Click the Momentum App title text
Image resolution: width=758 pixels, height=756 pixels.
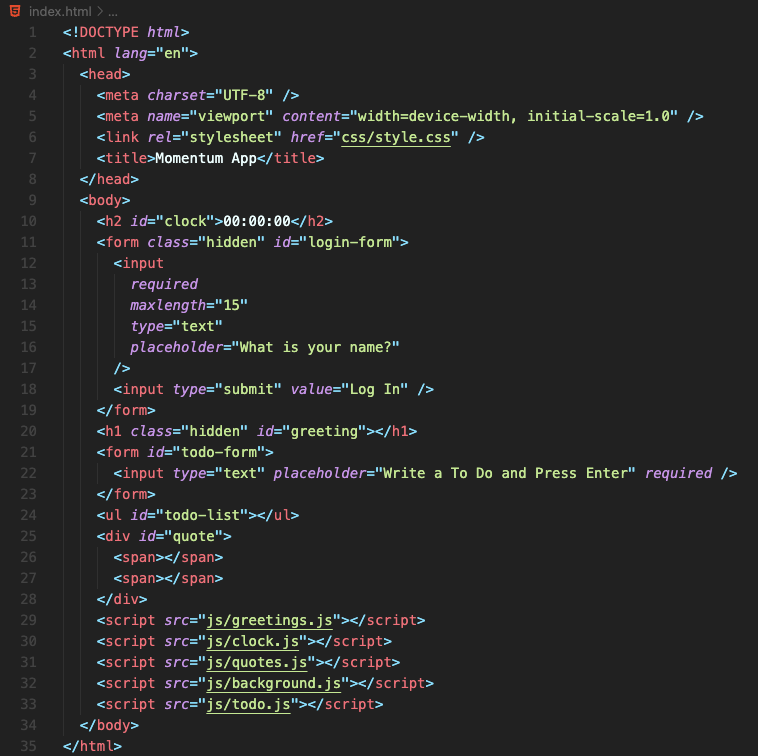pos(206,159)
